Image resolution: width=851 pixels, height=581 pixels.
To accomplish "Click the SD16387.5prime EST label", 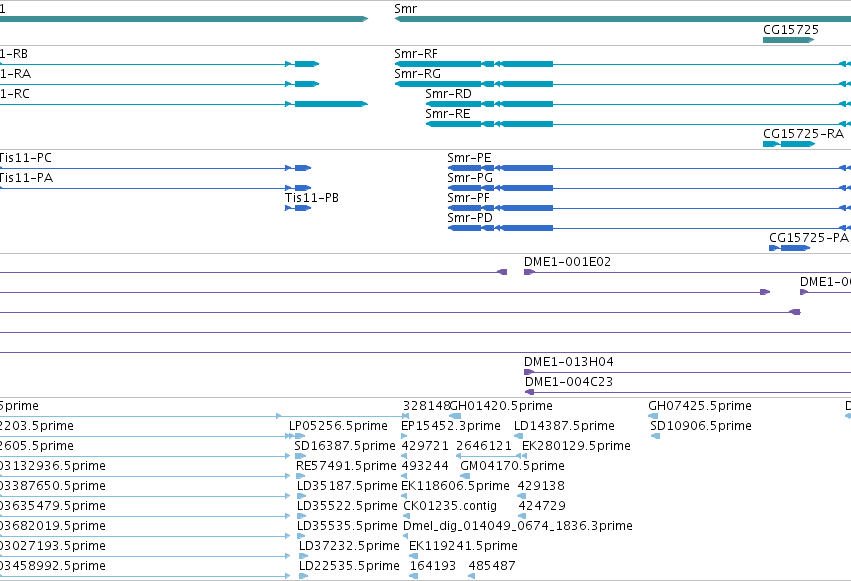I will pyautogui.click(x=345, y=446).
